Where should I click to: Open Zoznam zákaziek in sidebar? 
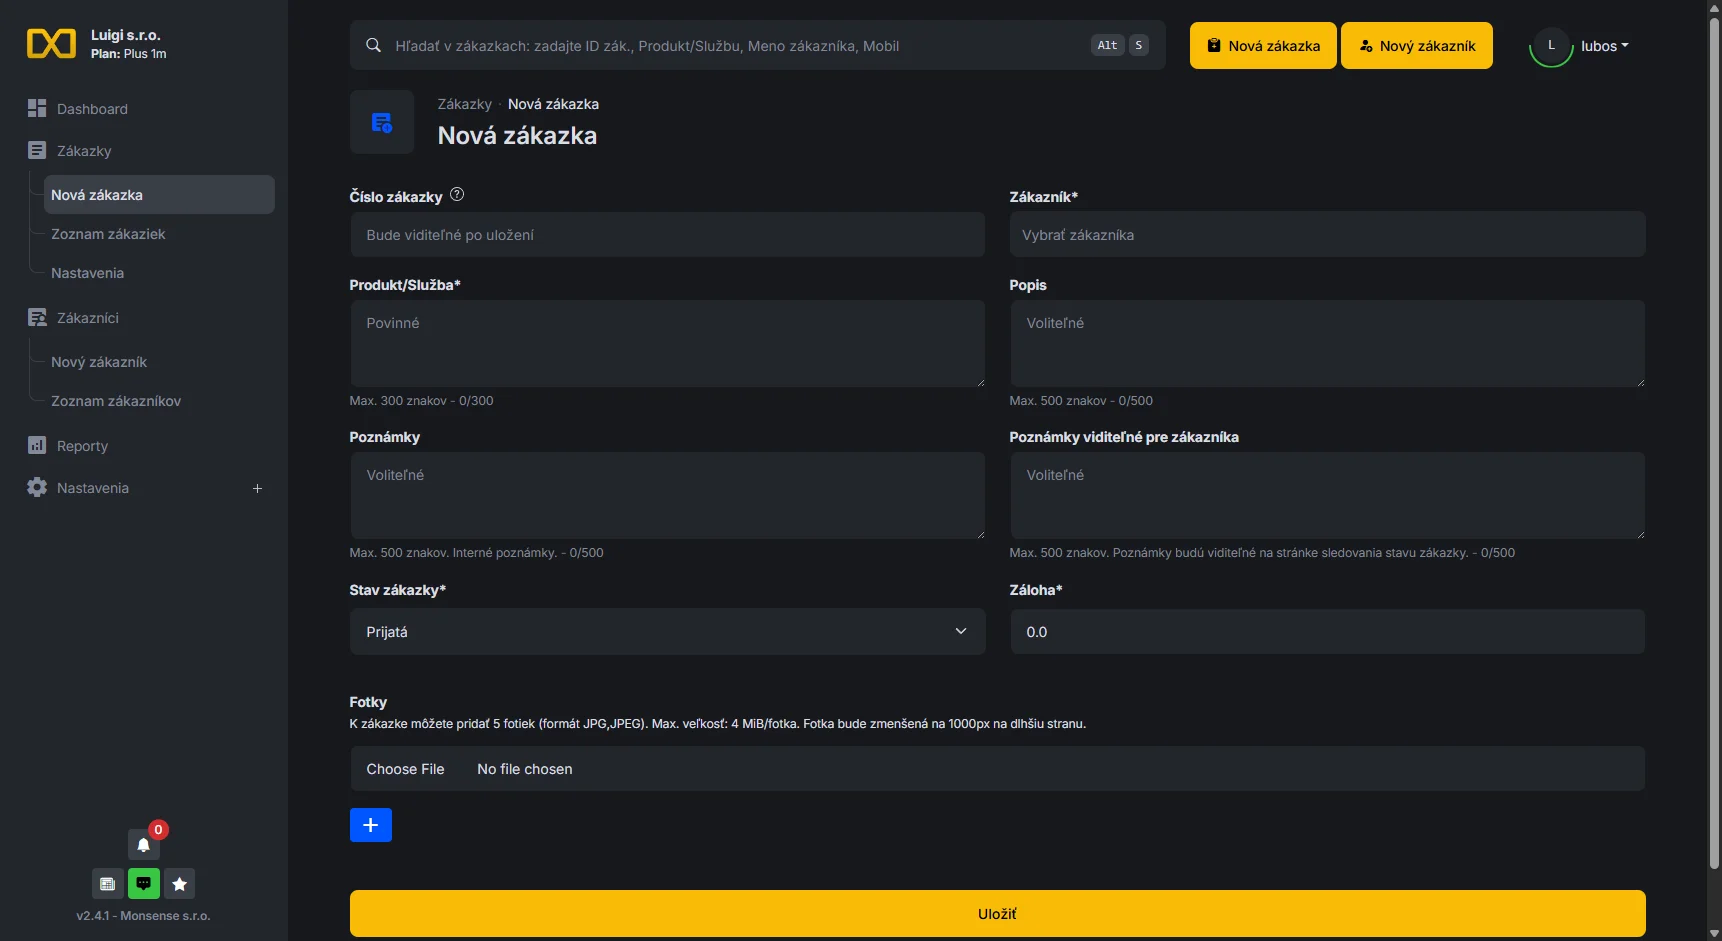click(x=108, y=234)
